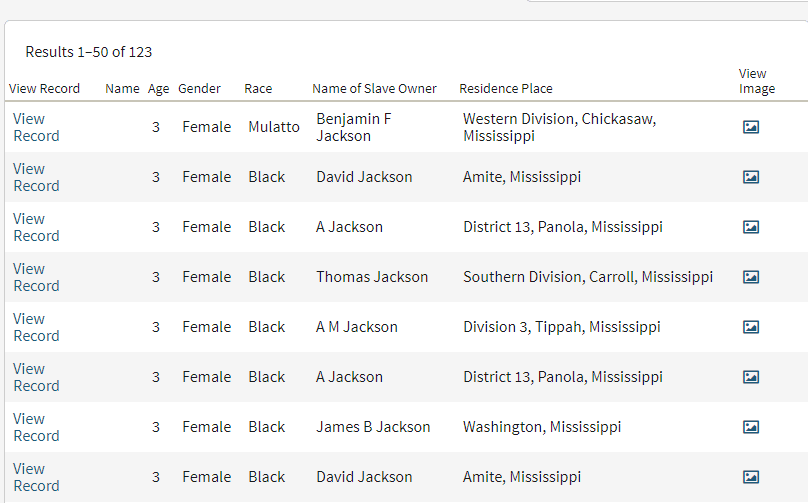
Task: Open View Record for Washington, Mississippi row
Action: (x=36, y=427)
